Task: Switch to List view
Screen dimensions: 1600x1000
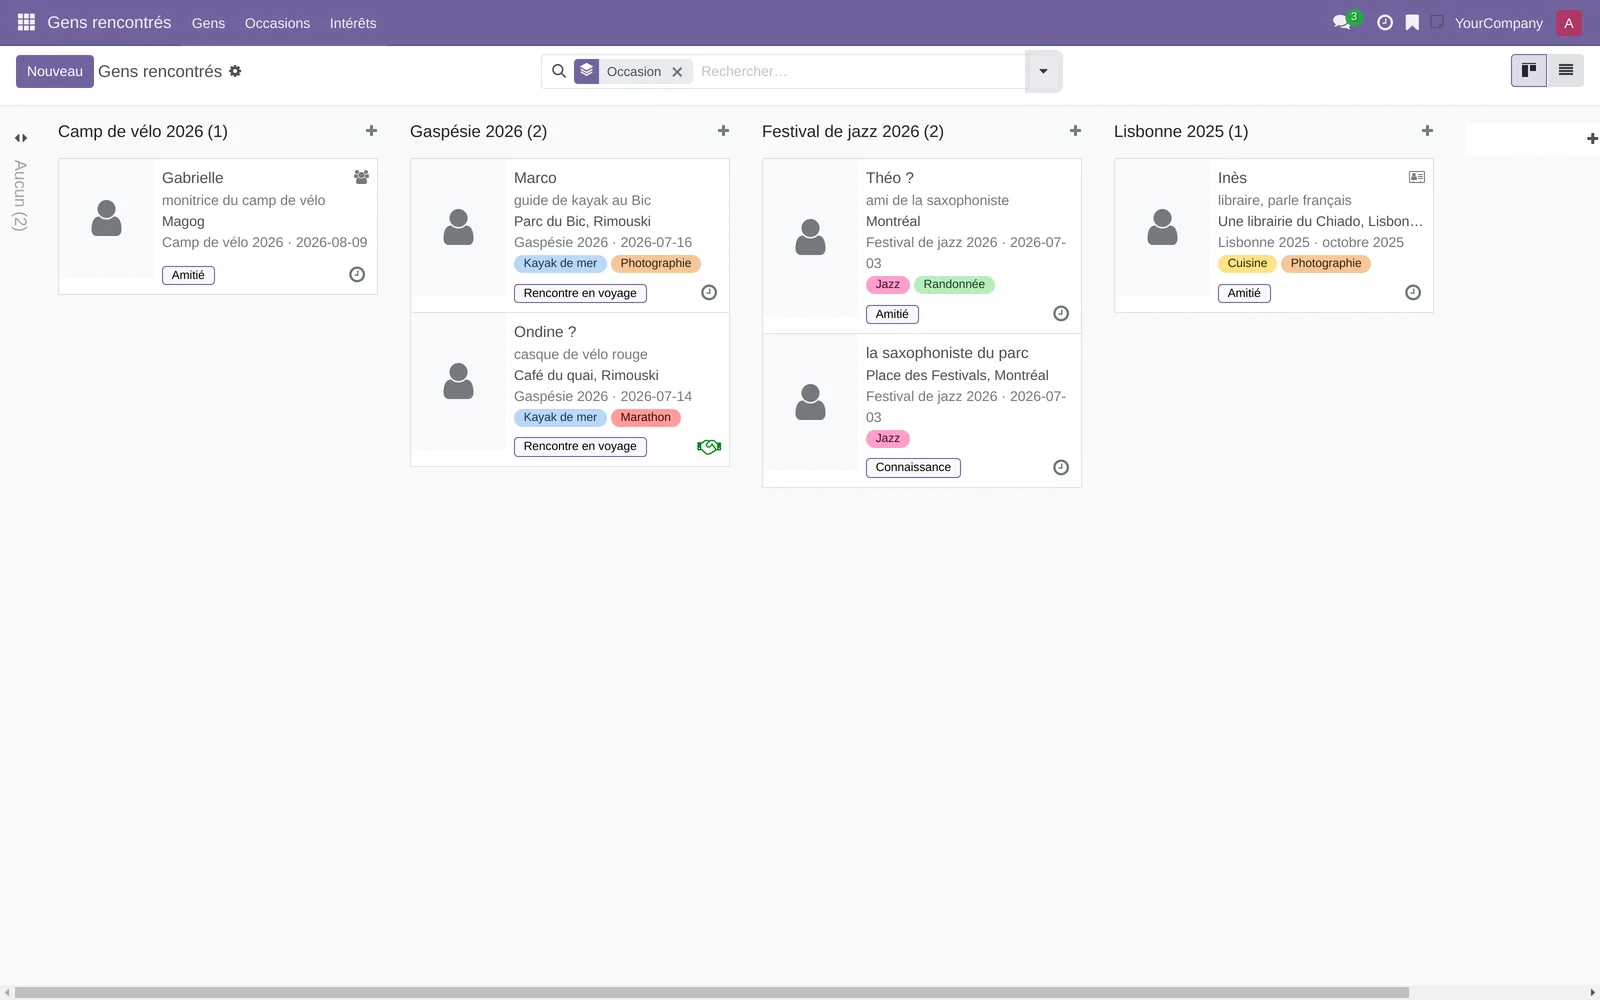Action: tap(1565, 70)
